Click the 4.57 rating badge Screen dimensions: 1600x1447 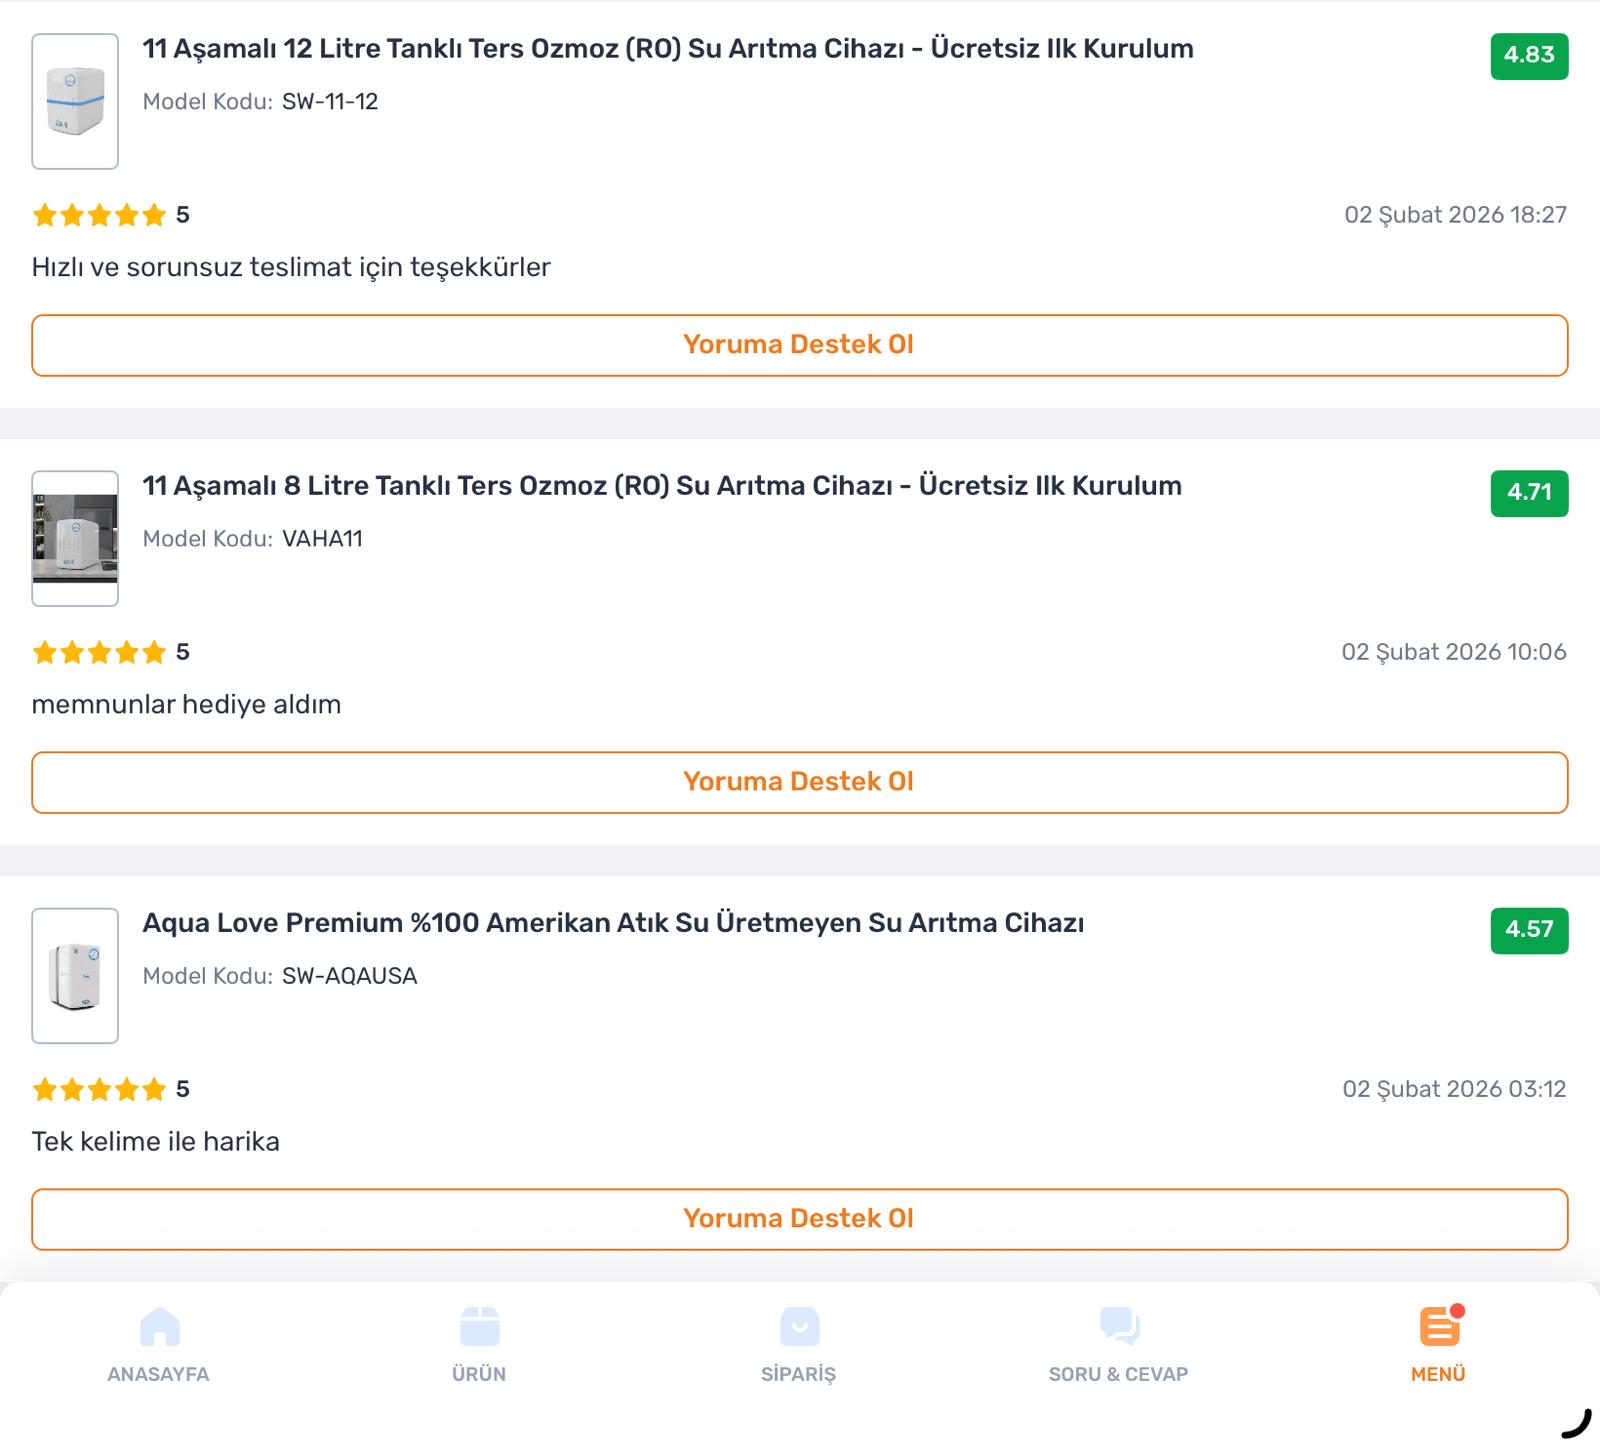pos(1529,930)
